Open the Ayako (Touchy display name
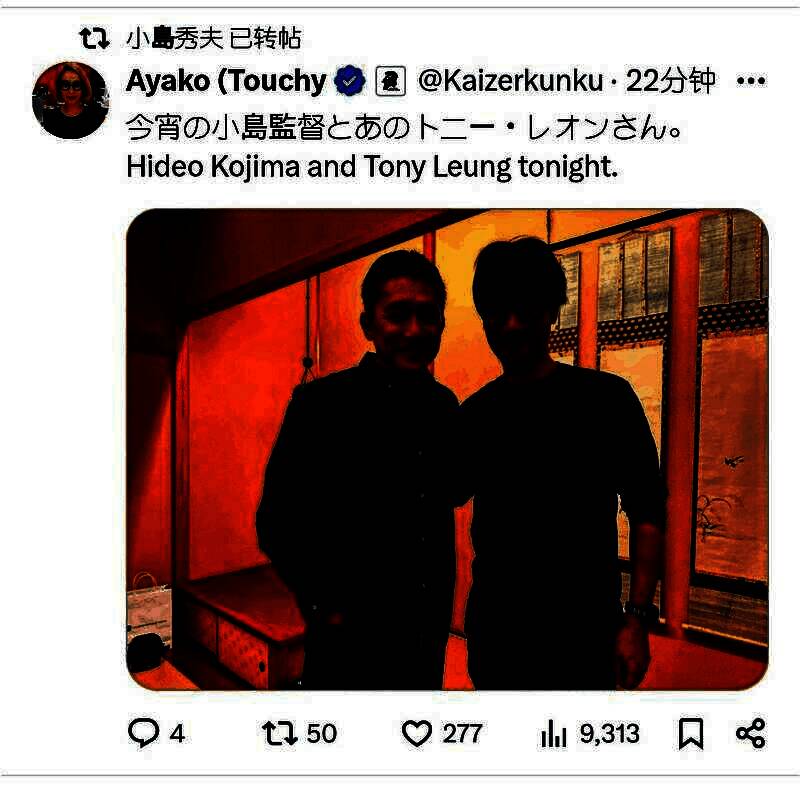 [226, 81]
